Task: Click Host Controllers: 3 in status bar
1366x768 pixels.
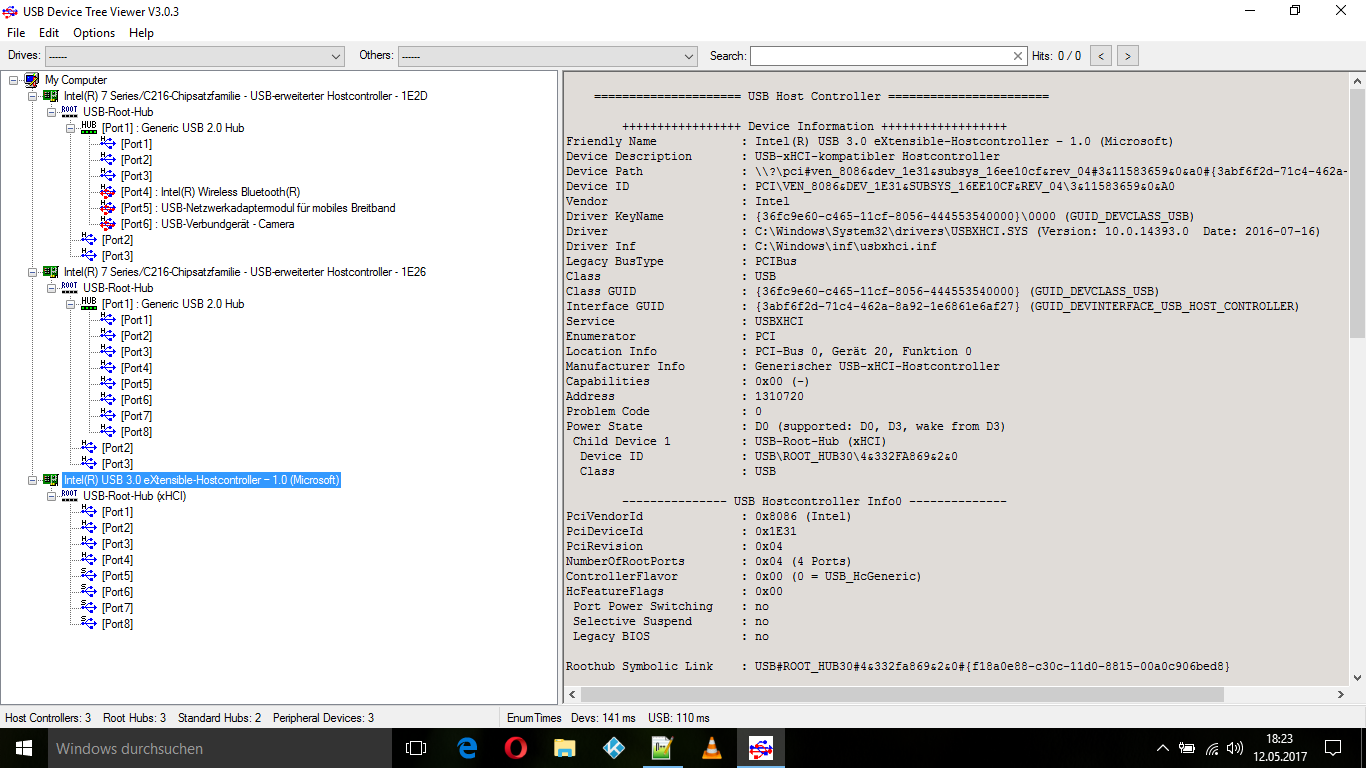Action: coord(48,718)
